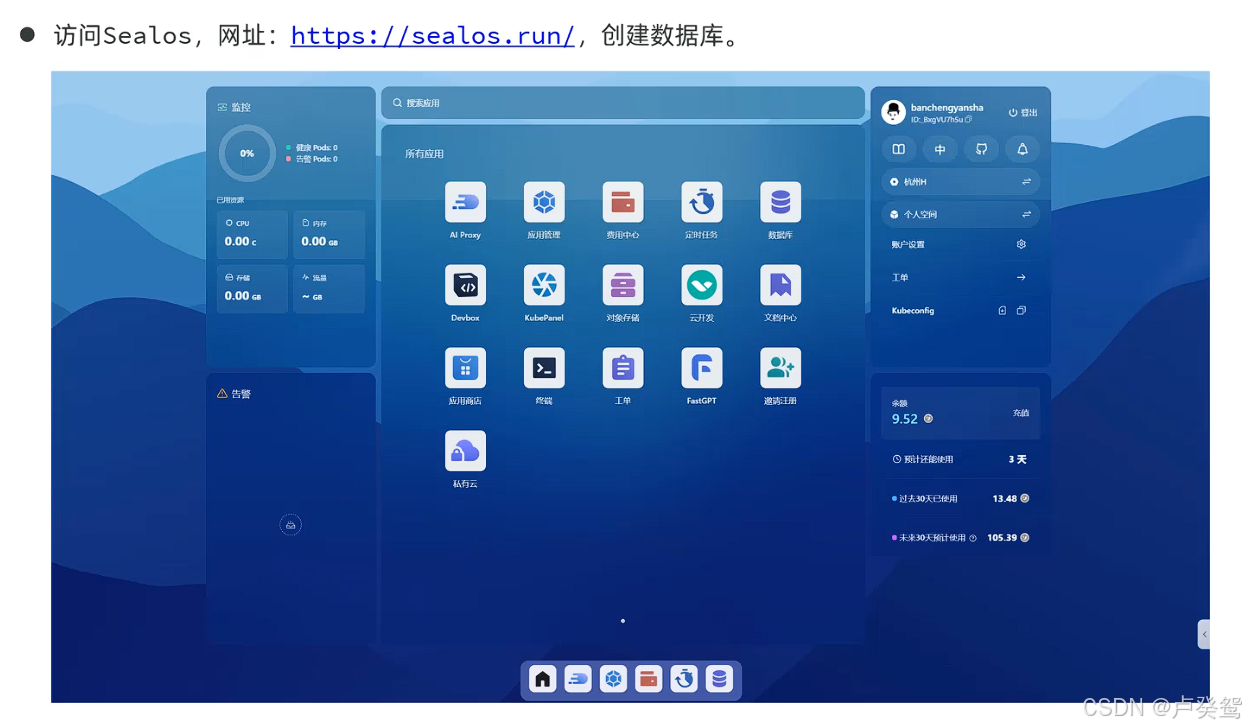1246x727 pixels.
Task: Click the 所有应用 all apps heading
Action: point(424,154)
